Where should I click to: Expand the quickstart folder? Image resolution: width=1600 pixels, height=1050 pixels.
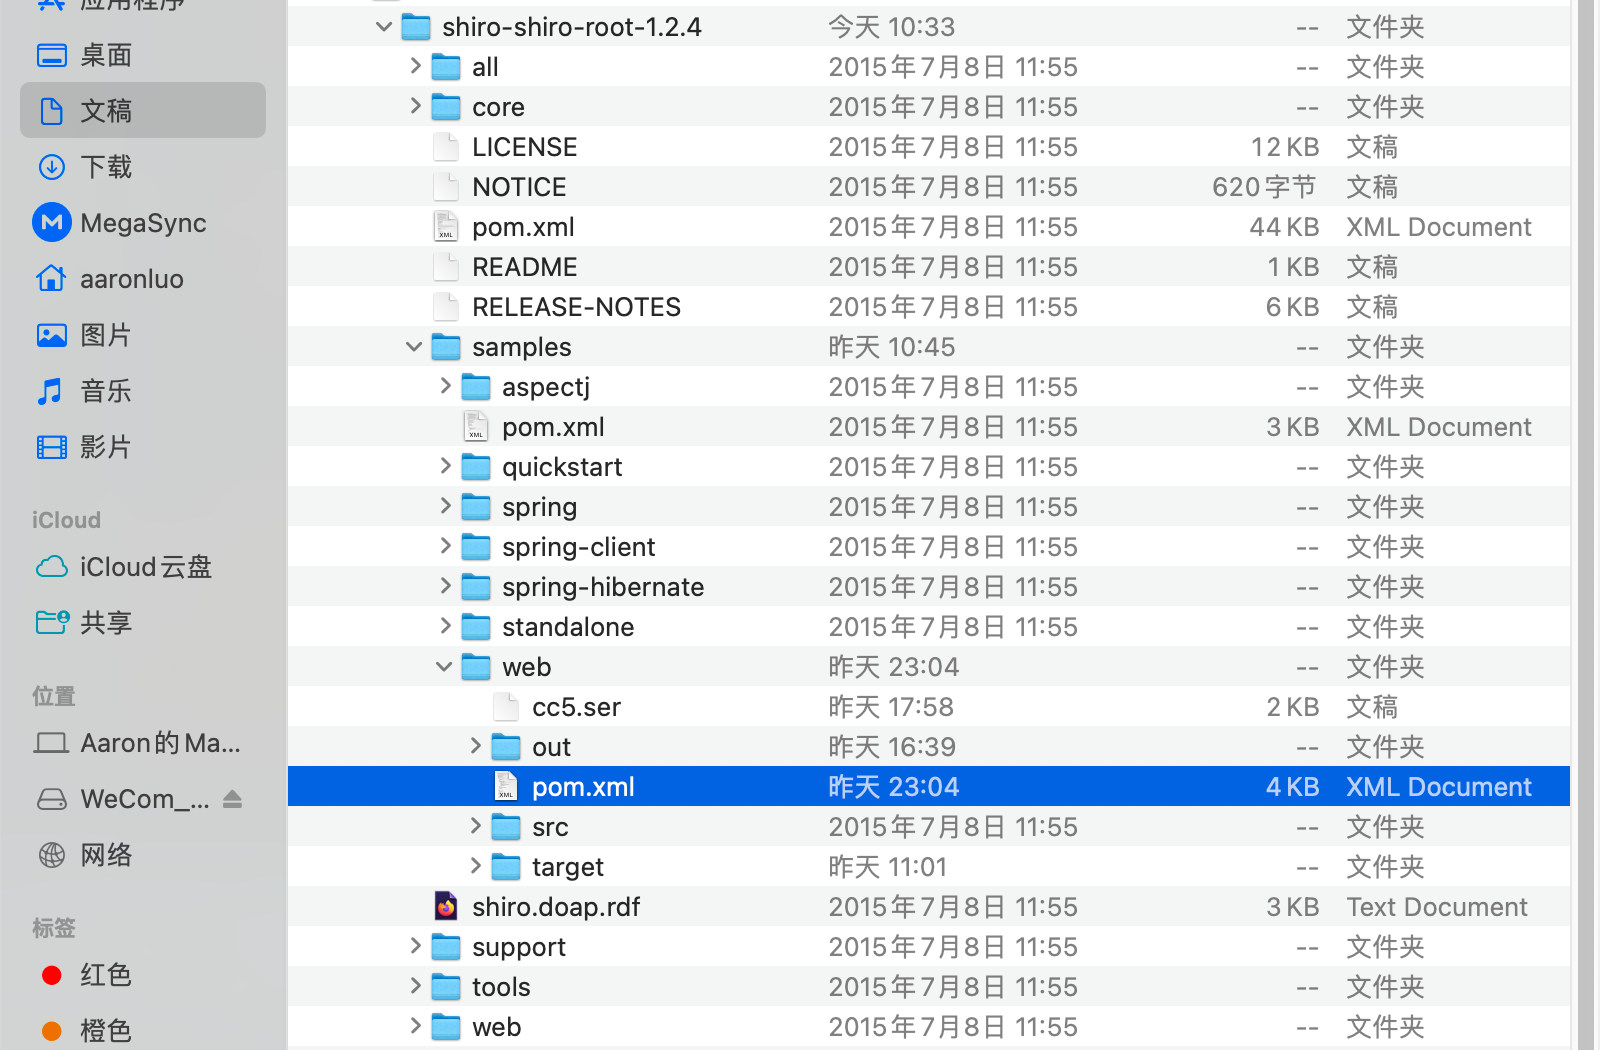445,466
